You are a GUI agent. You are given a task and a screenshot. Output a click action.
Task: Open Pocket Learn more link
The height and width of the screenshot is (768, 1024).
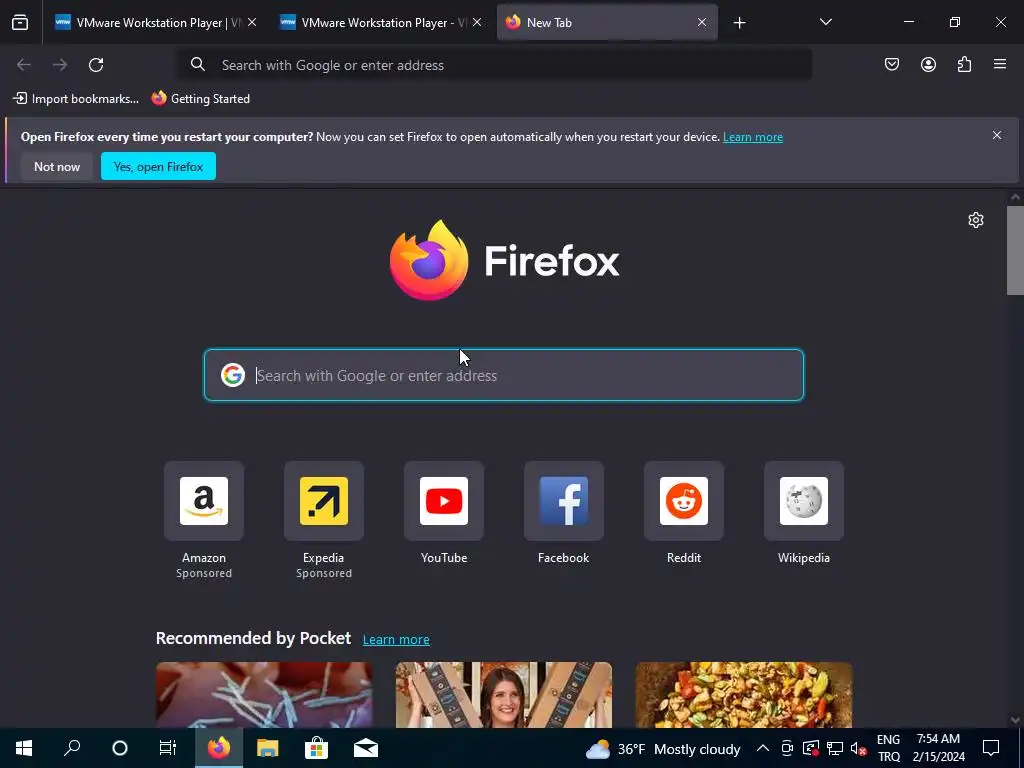coord(396,639)
